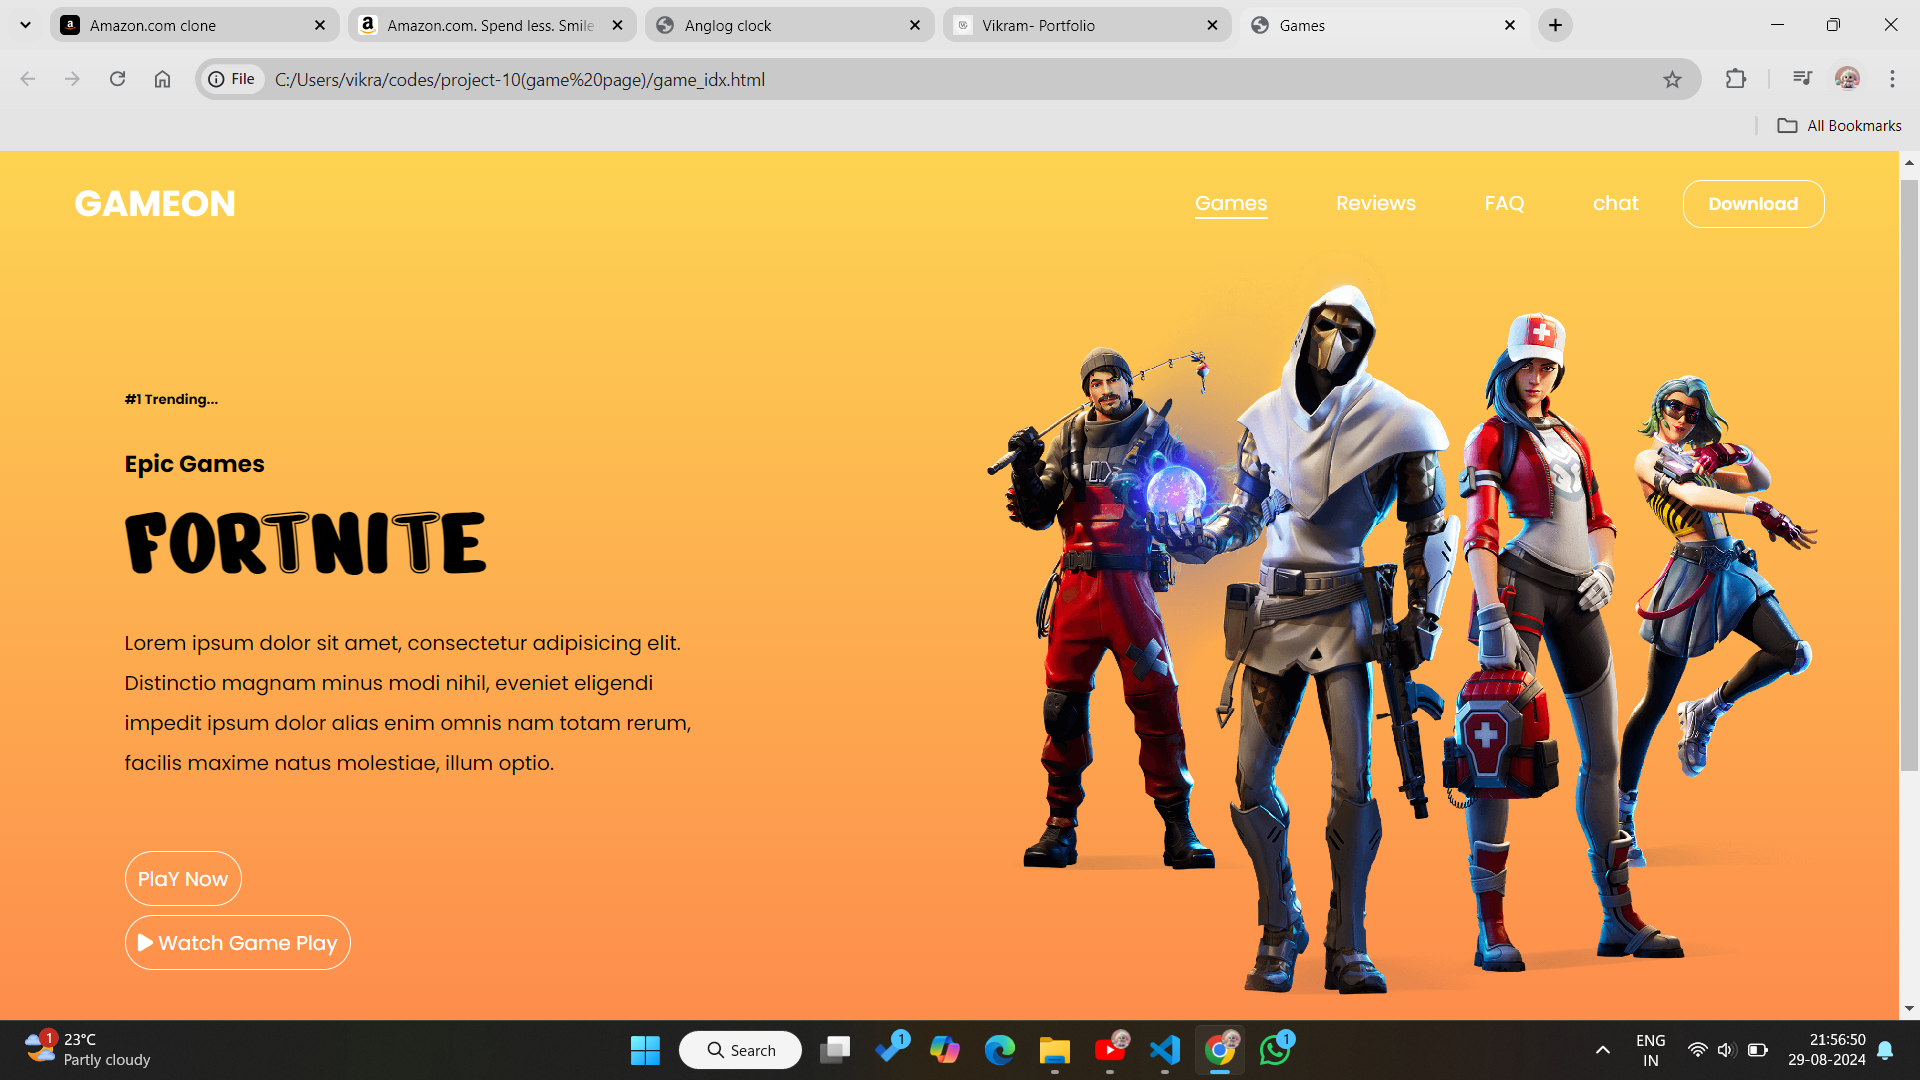
Task: Open Copilot in the taskbar
Action: tap(945, 1050)
